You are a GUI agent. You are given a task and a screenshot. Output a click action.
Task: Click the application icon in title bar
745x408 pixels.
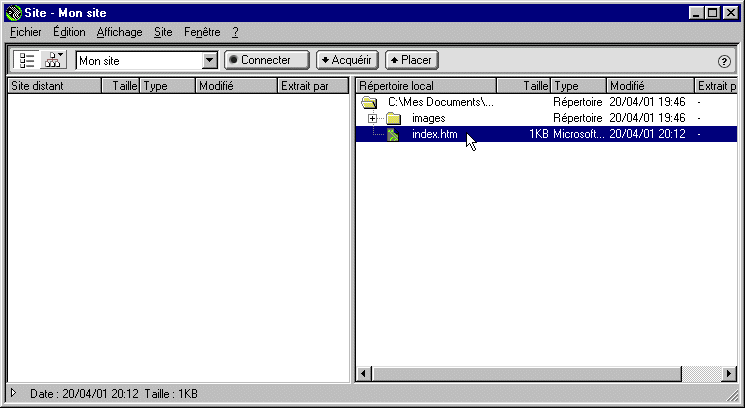pyautogui.click(x=12, y=13)
